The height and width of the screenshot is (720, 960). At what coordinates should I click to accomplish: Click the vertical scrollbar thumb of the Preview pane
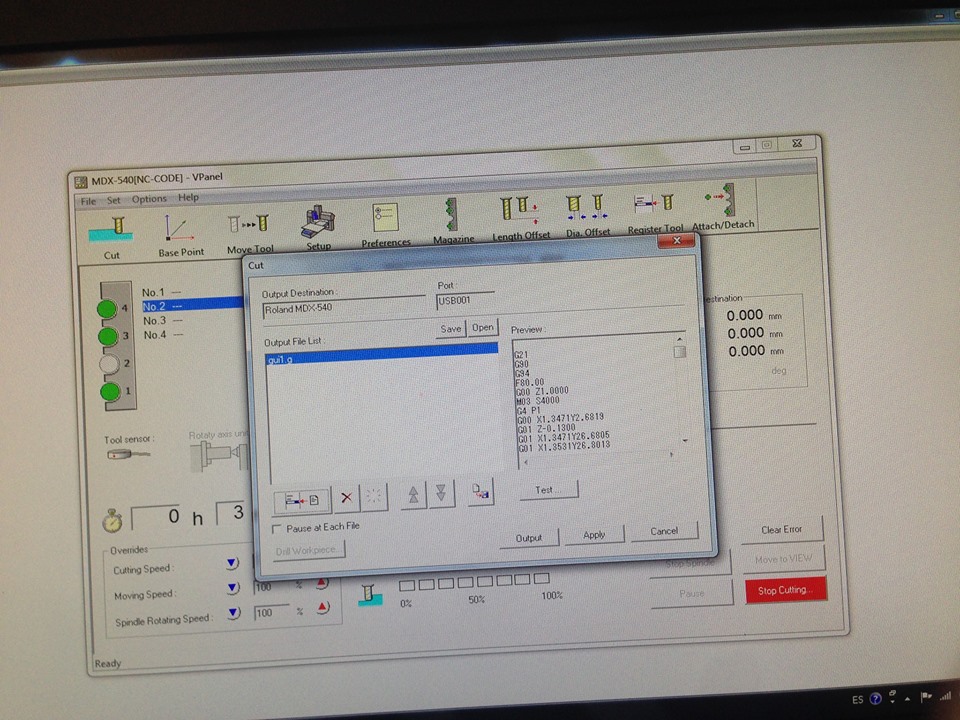[x=680, y=352]
